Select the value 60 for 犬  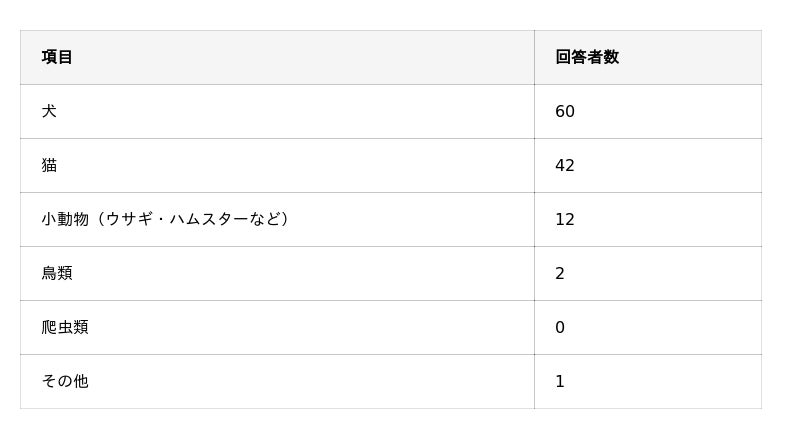565,112
